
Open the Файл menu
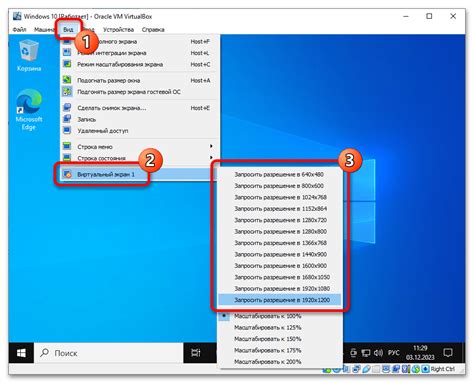click(19, 29)
